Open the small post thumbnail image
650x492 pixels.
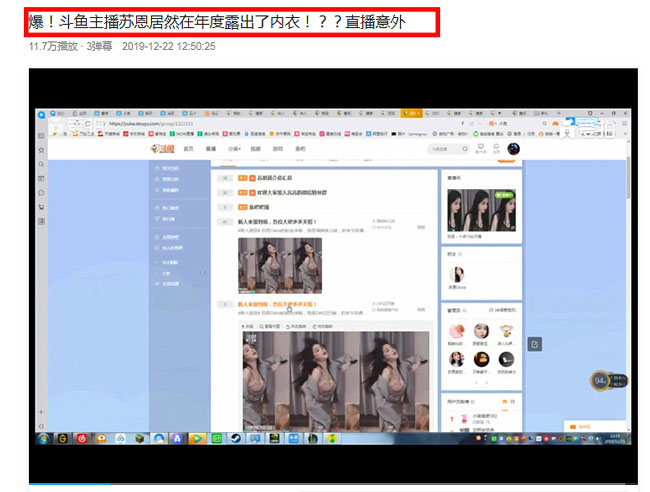click(279, 264)
